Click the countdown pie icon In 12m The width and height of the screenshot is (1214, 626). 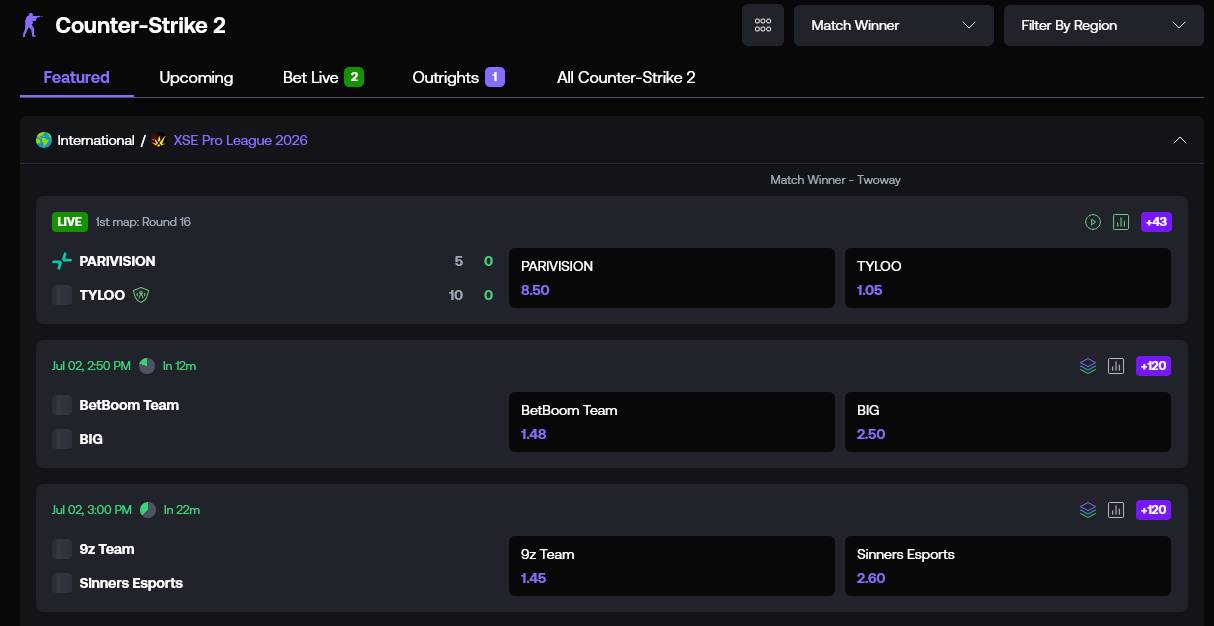[x=147, y=366]
